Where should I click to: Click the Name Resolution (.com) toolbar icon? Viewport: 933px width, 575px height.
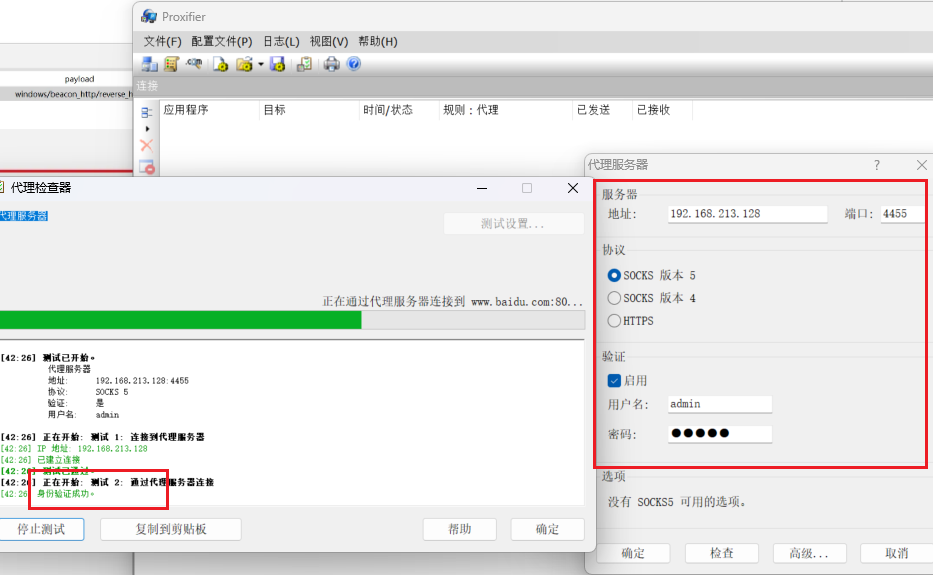194,64
